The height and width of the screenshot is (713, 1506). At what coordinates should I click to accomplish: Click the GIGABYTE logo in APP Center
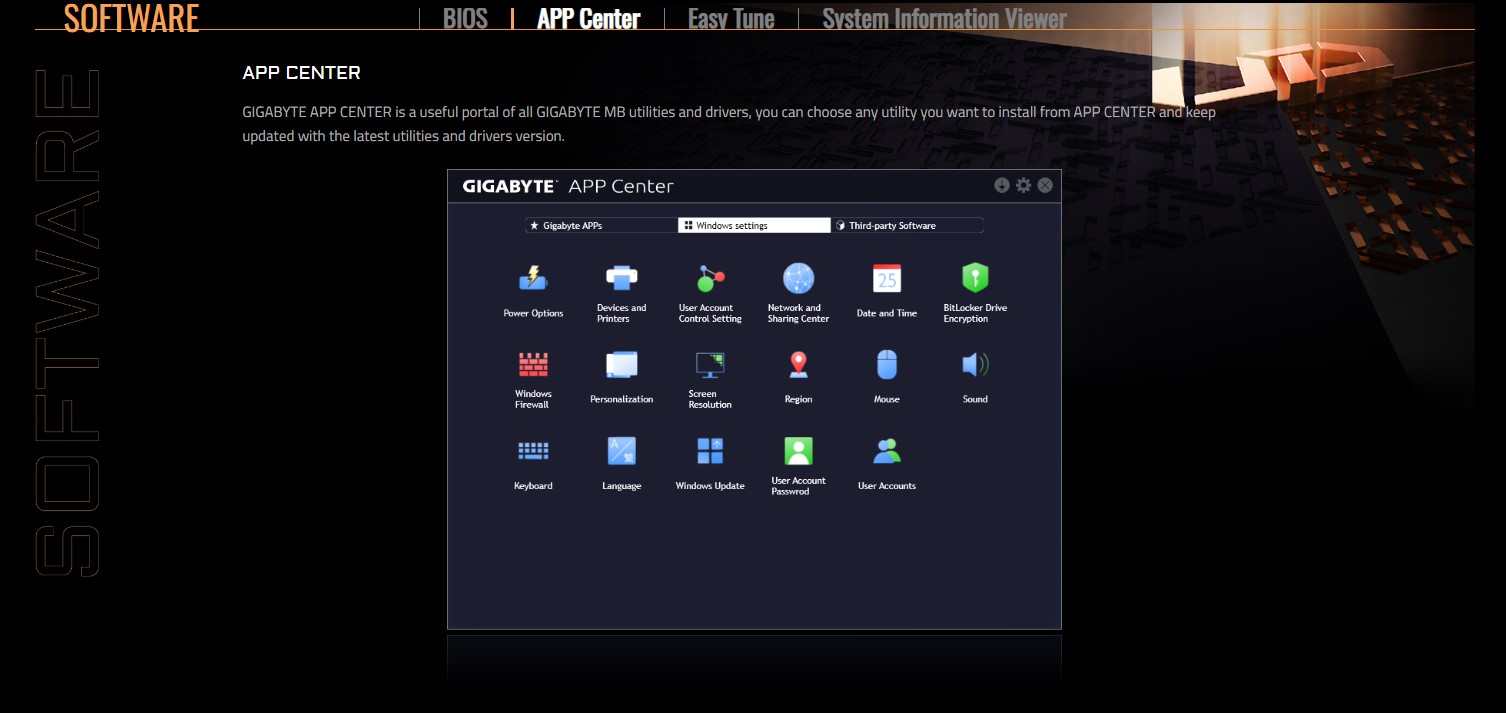pos(509,186)
